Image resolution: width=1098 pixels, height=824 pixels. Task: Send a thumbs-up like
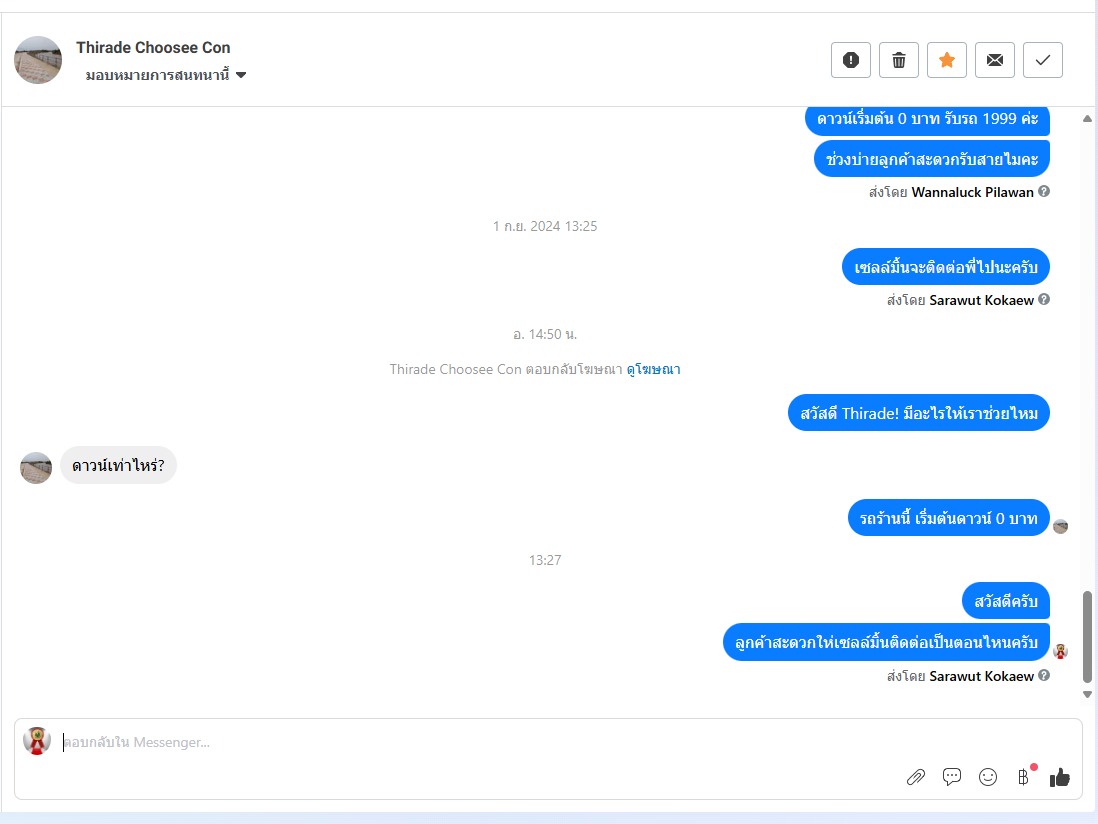(1059, 777)
